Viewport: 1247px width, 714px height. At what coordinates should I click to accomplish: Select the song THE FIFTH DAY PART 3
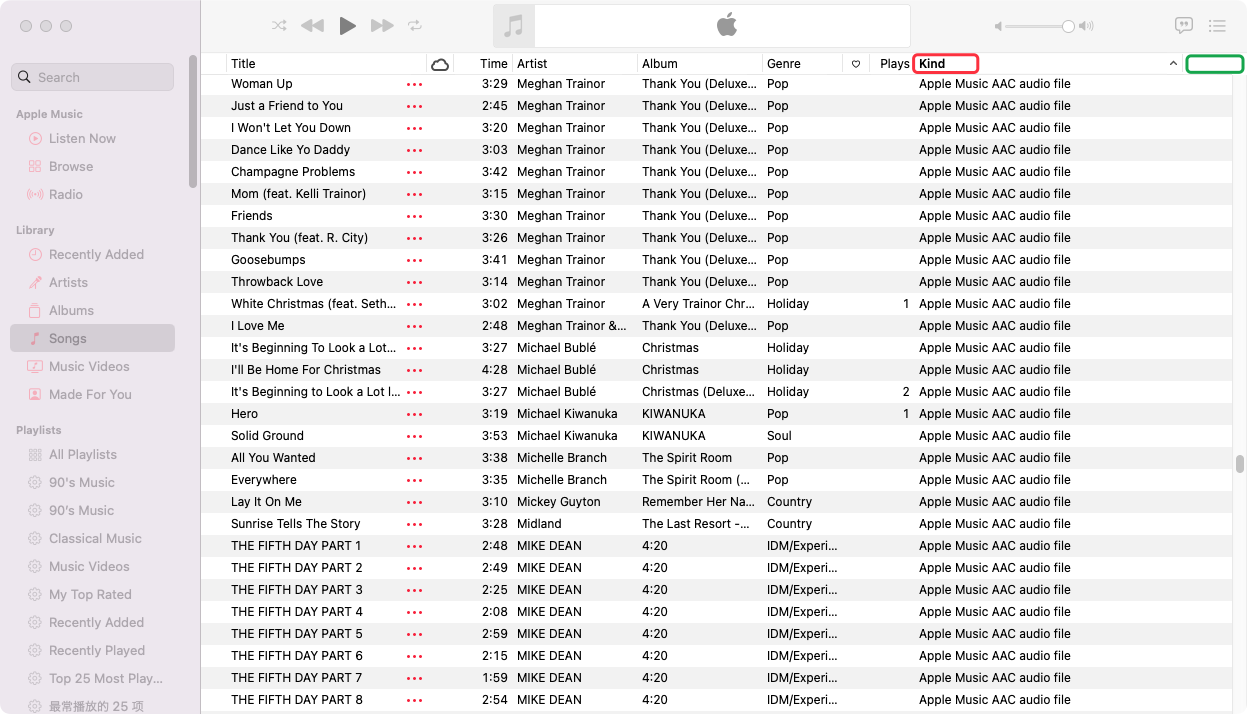pyautogui.click(x=297, y=590)
